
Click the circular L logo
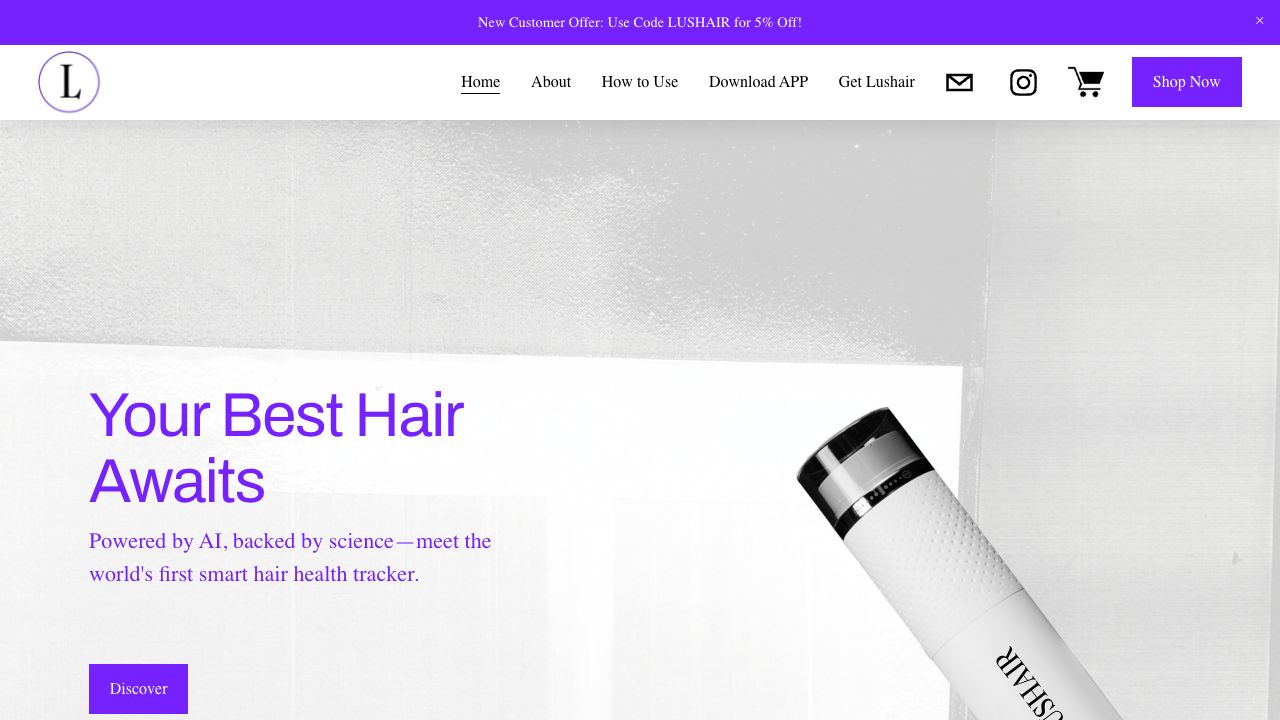69,82
